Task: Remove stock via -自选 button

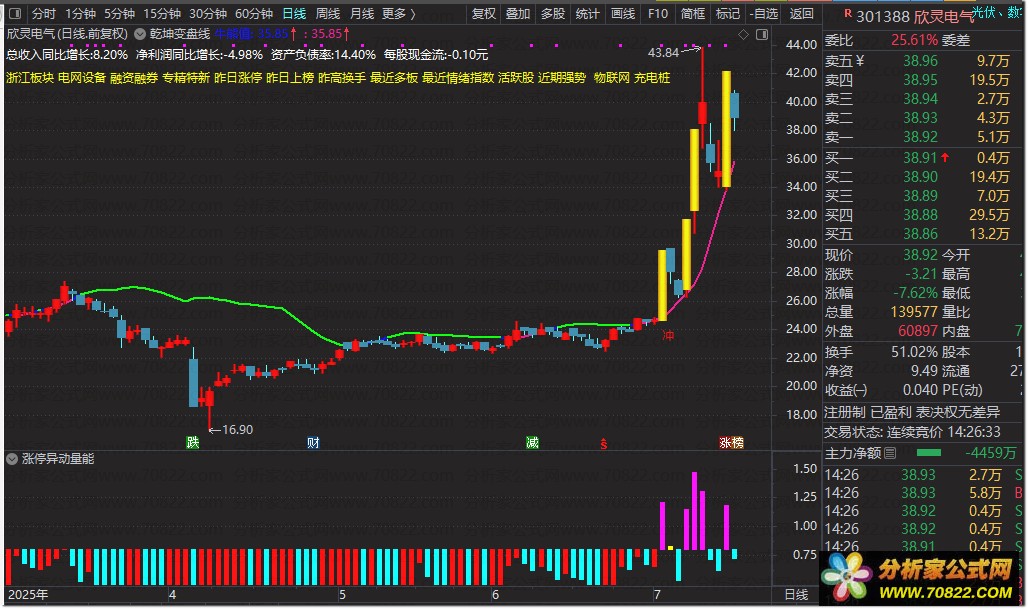Action: (764, 13)
